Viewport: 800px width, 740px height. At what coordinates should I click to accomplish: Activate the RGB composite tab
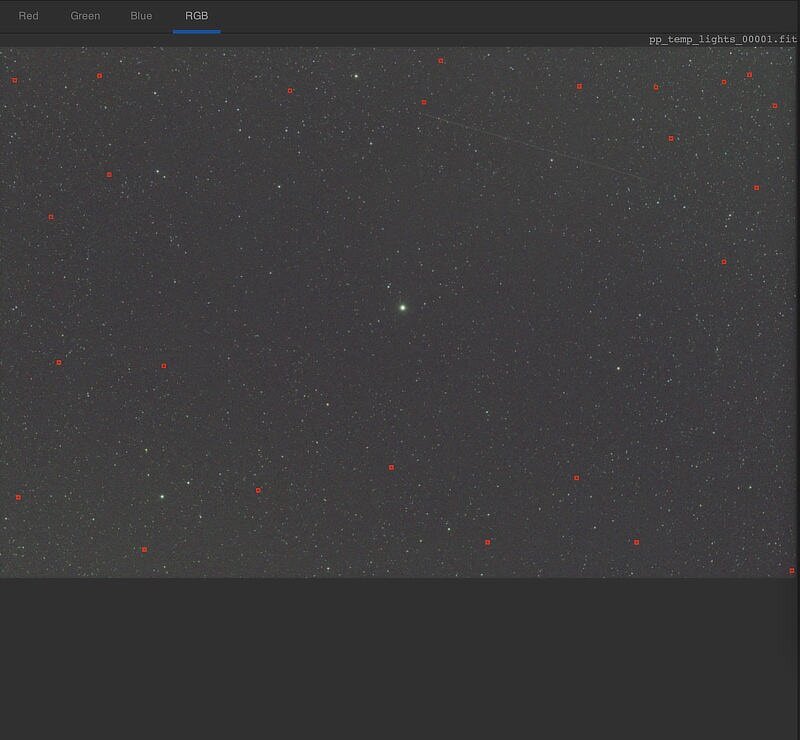tap(196, 16)
